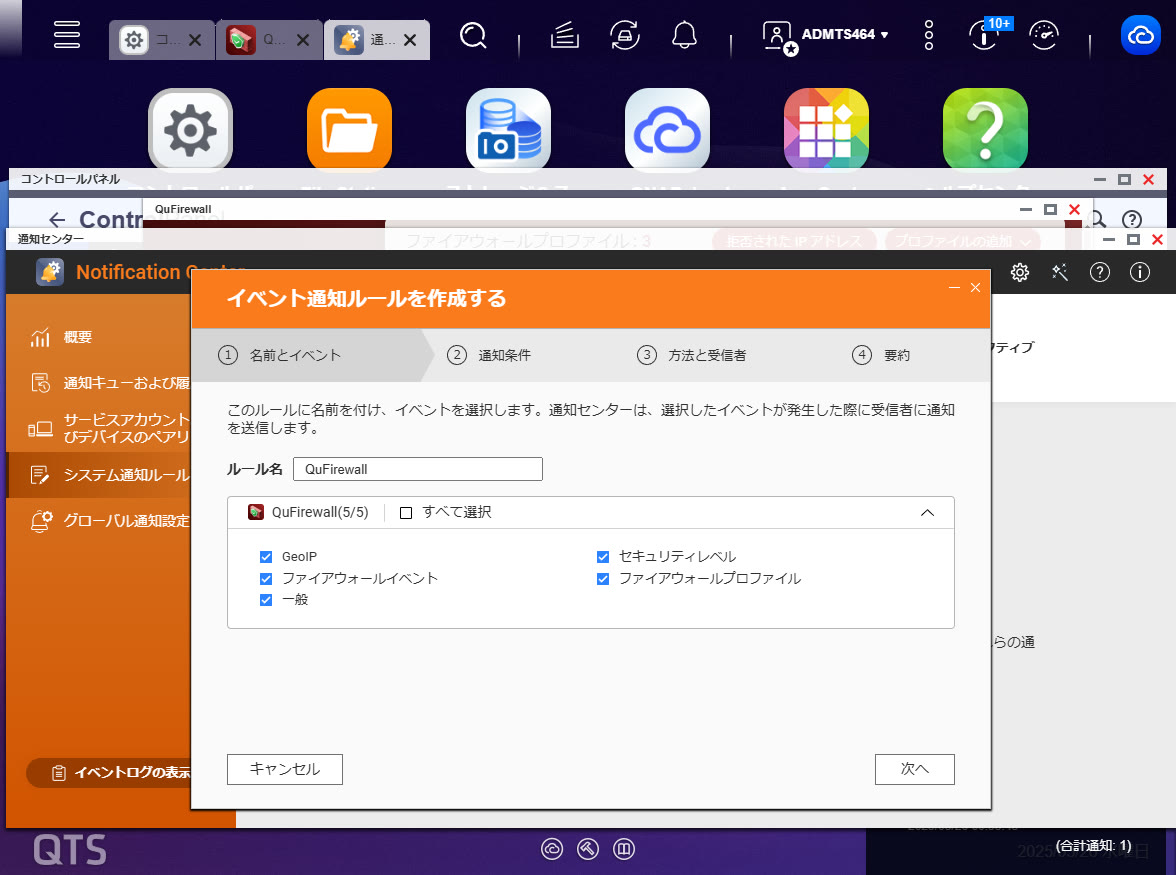Uncheck the ファイアウォールプロファイル checkbox
The image size is (1176, 875).
pyautogui.click(x=603, y=579)
